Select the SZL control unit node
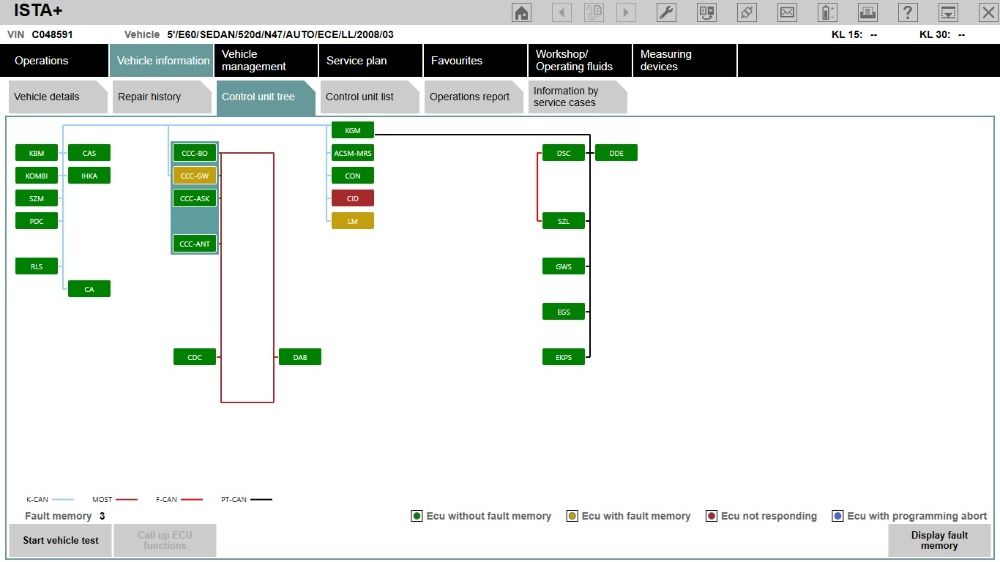This screenshot has width=1000, height=562. 563,221
